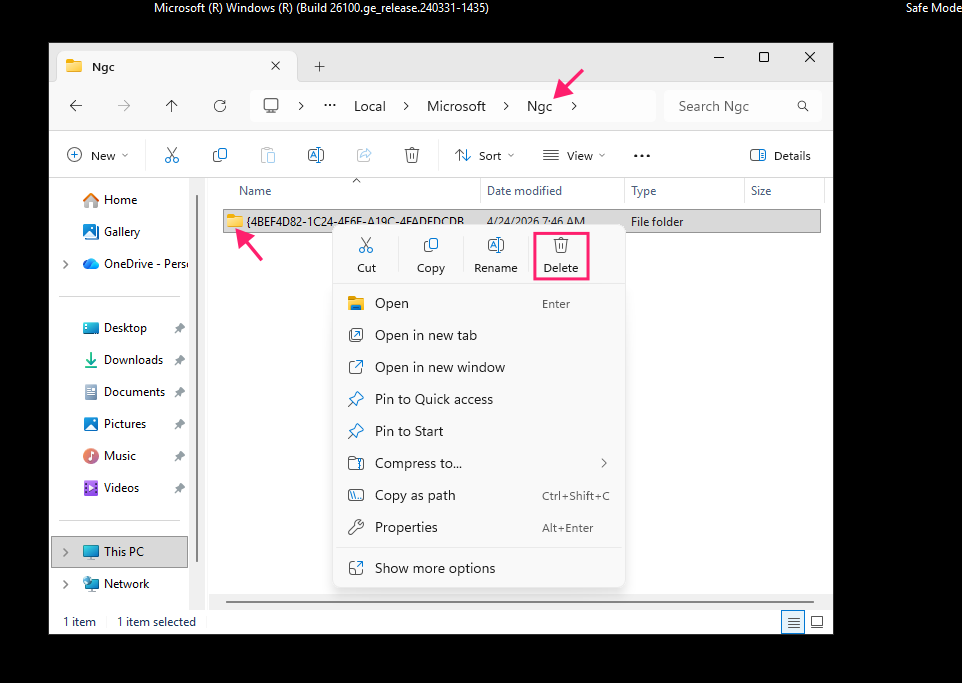
Task: Unpin Downloads pin icon in sidebar
Action: coord(179,360)
